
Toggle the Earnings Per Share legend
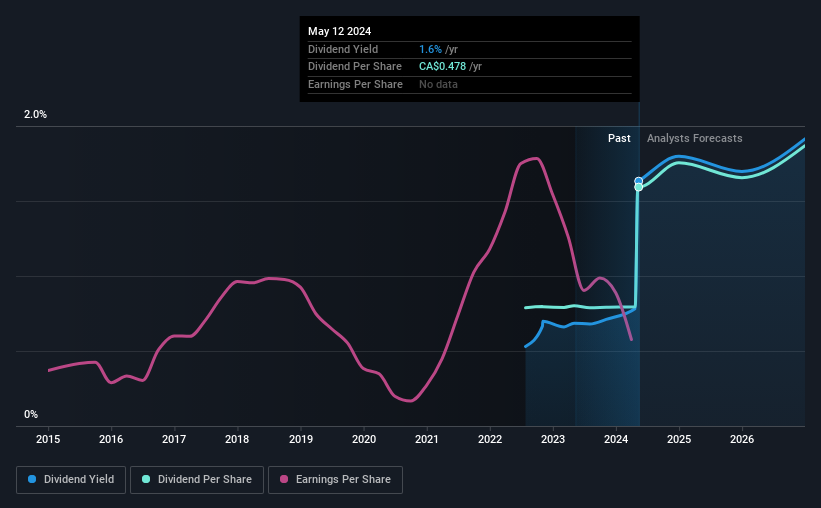coord(335,480)
